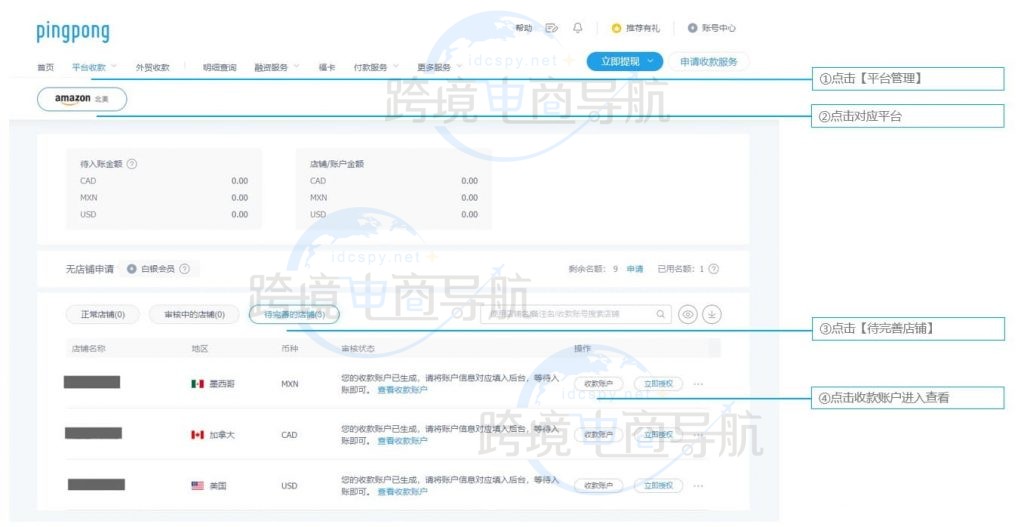Open 账号中心

718,28
